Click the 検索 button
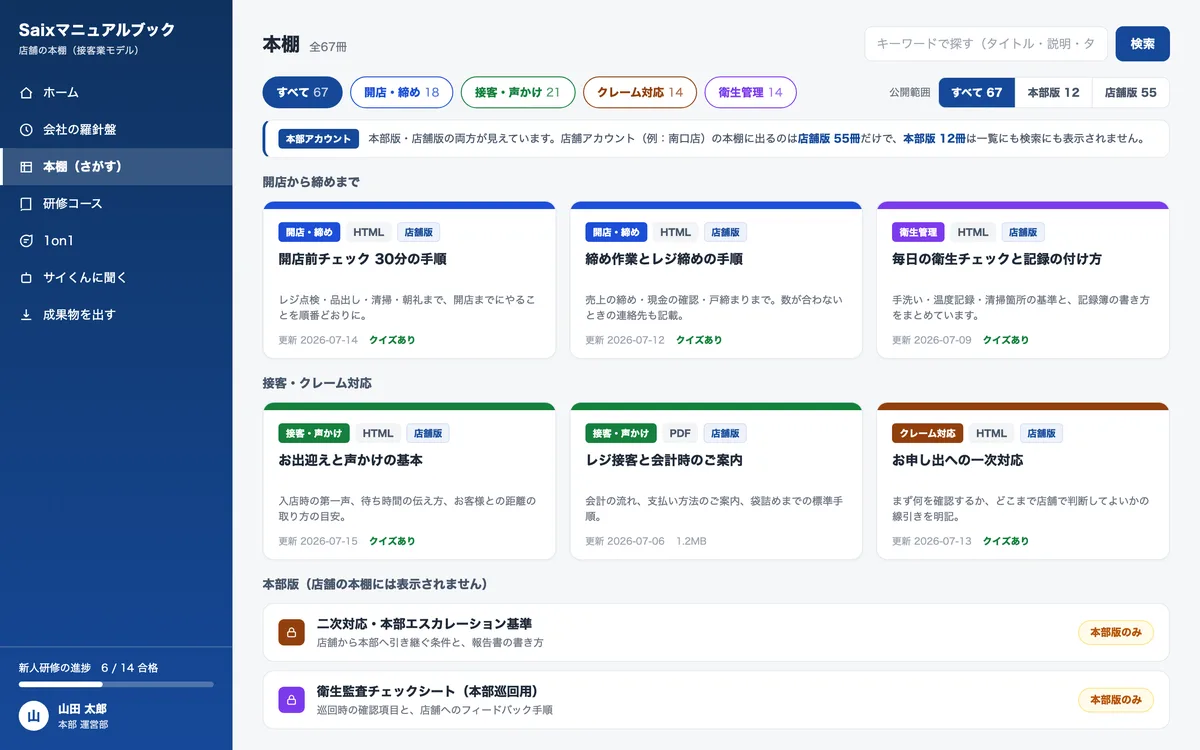The width and height of the screenshot is (1200, 750). click(x=1142, y=44)
